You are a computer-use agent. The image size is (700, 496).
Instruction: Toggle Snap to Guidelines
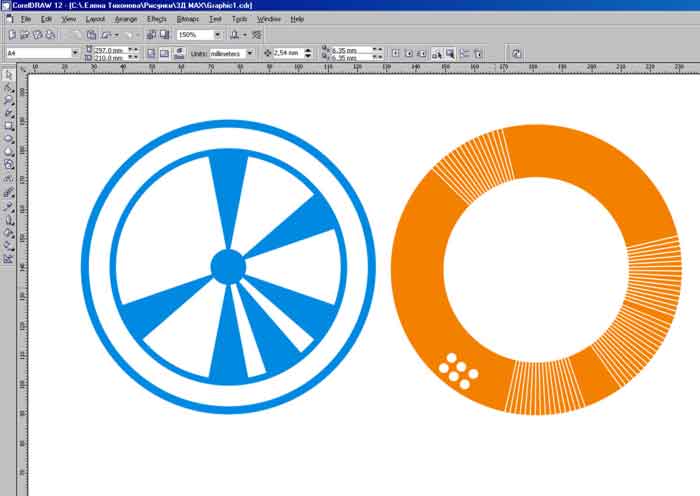408,54
